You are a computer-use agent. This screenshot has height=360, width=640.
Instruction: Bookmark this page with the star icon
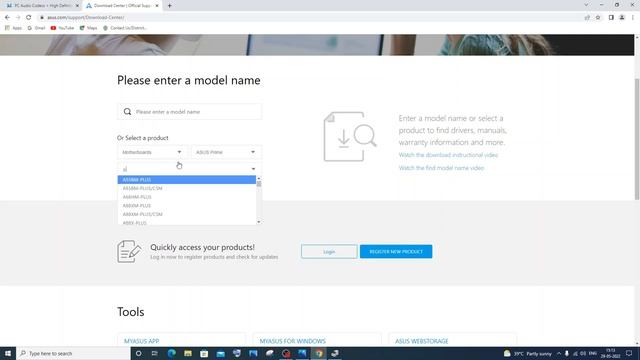[598, 18]
